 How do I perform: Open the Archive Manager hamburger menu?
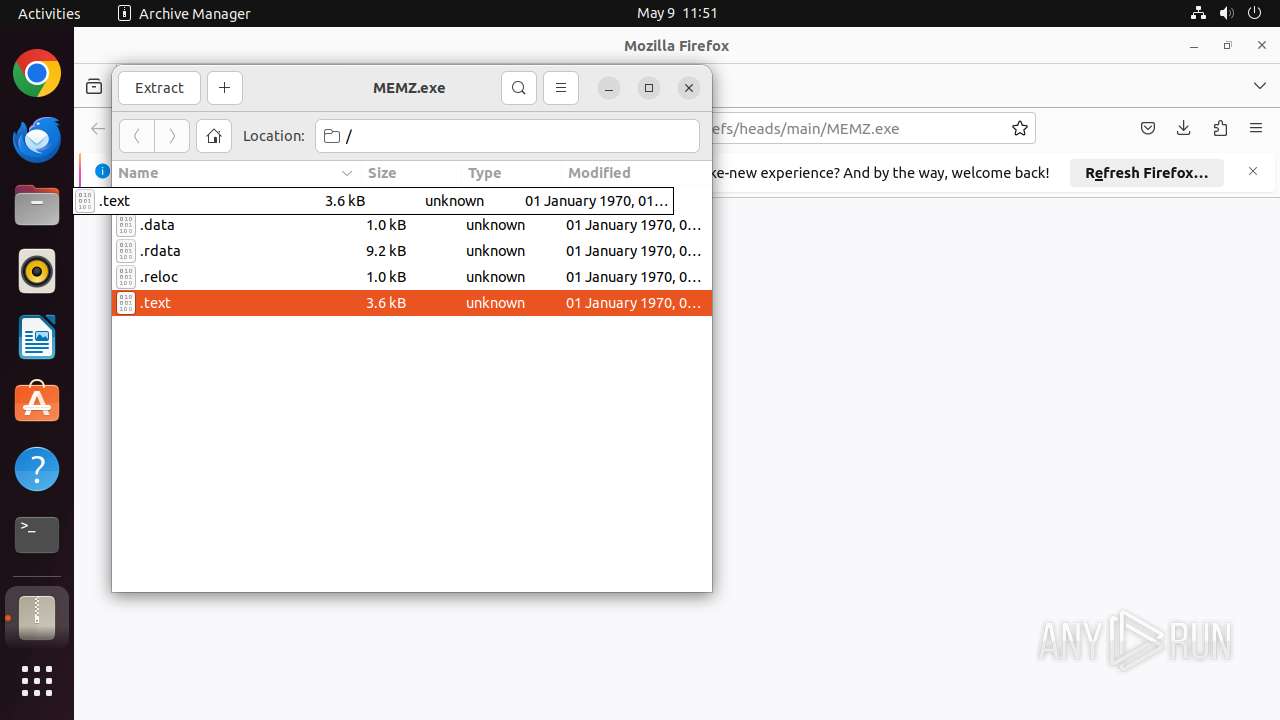point(561,88)
